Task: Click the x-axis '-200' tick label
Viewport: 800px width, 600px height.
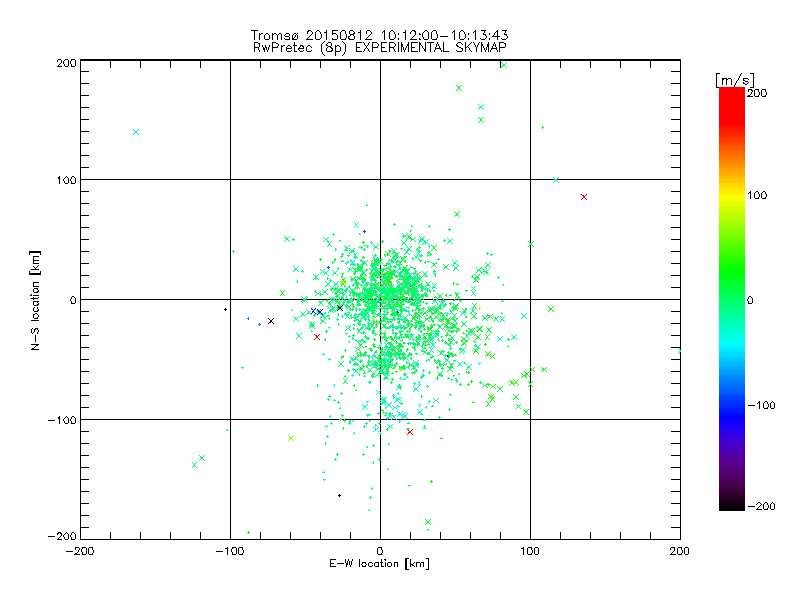Action: (x=80, y=551)
